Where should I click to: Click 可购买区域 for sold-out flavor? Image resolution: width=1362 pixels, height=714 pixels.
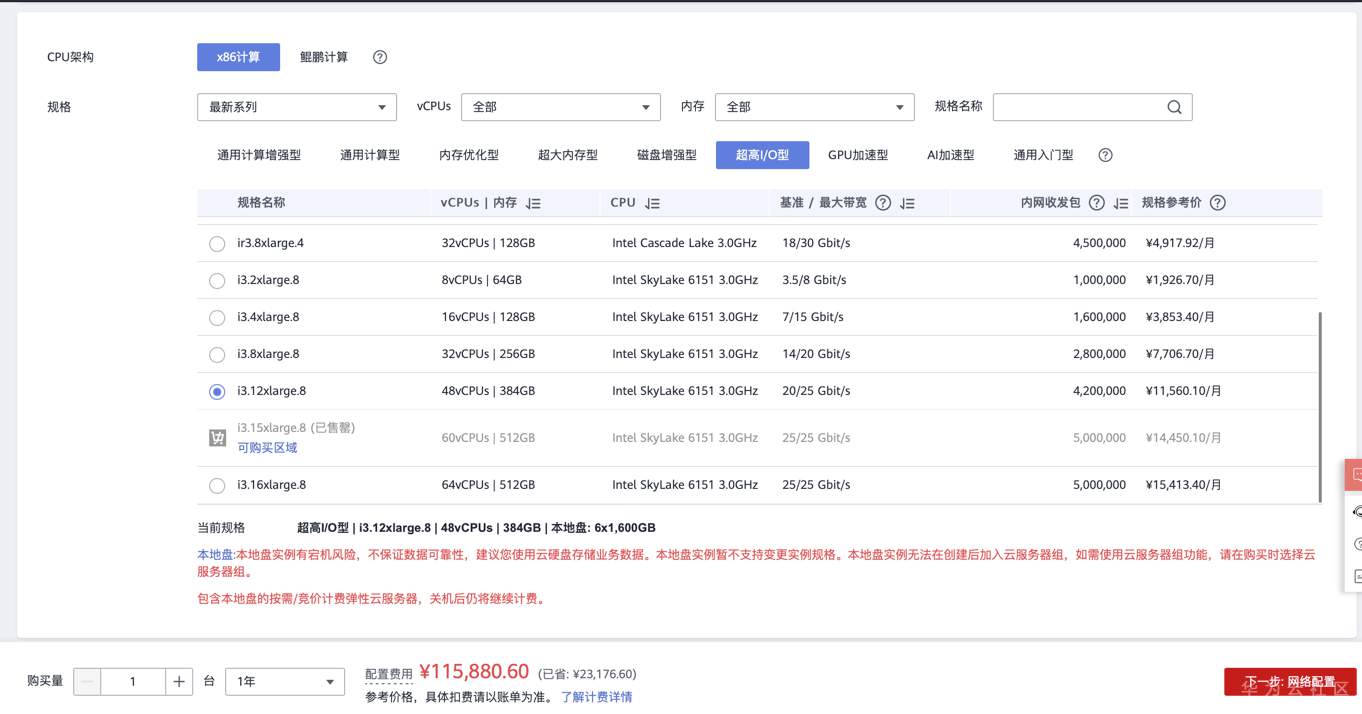pos(265,447)
